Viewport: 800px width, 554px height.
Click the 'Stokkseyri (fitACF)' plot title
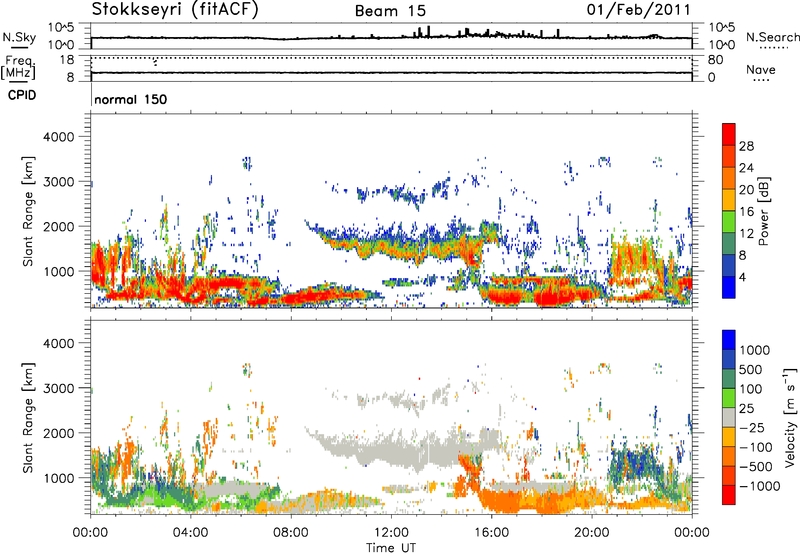[175, 10]
